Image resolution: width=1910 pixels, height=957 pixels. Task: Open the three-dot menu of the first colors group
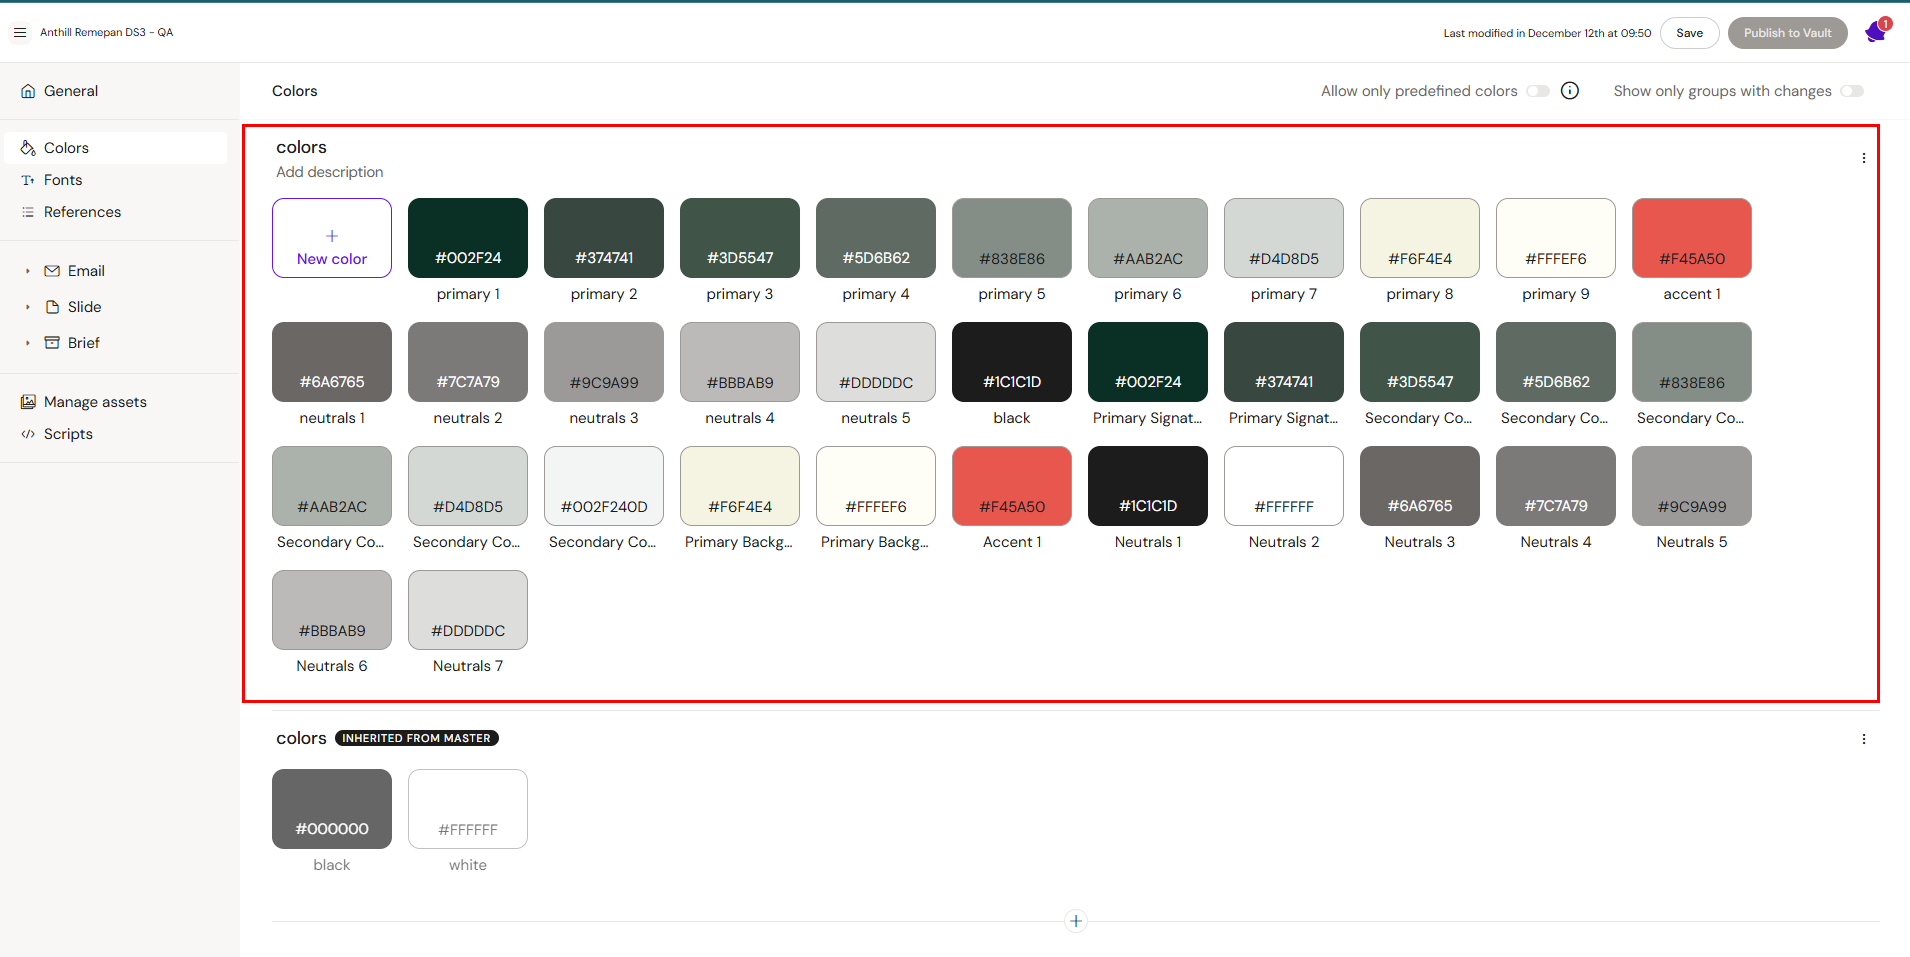(x=1863, y=158)
